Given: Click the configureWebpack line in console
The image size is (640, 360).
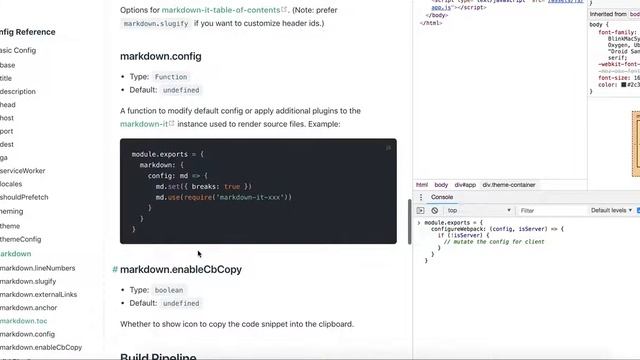Looking at the screenshot, I should (x=497, y=229).
